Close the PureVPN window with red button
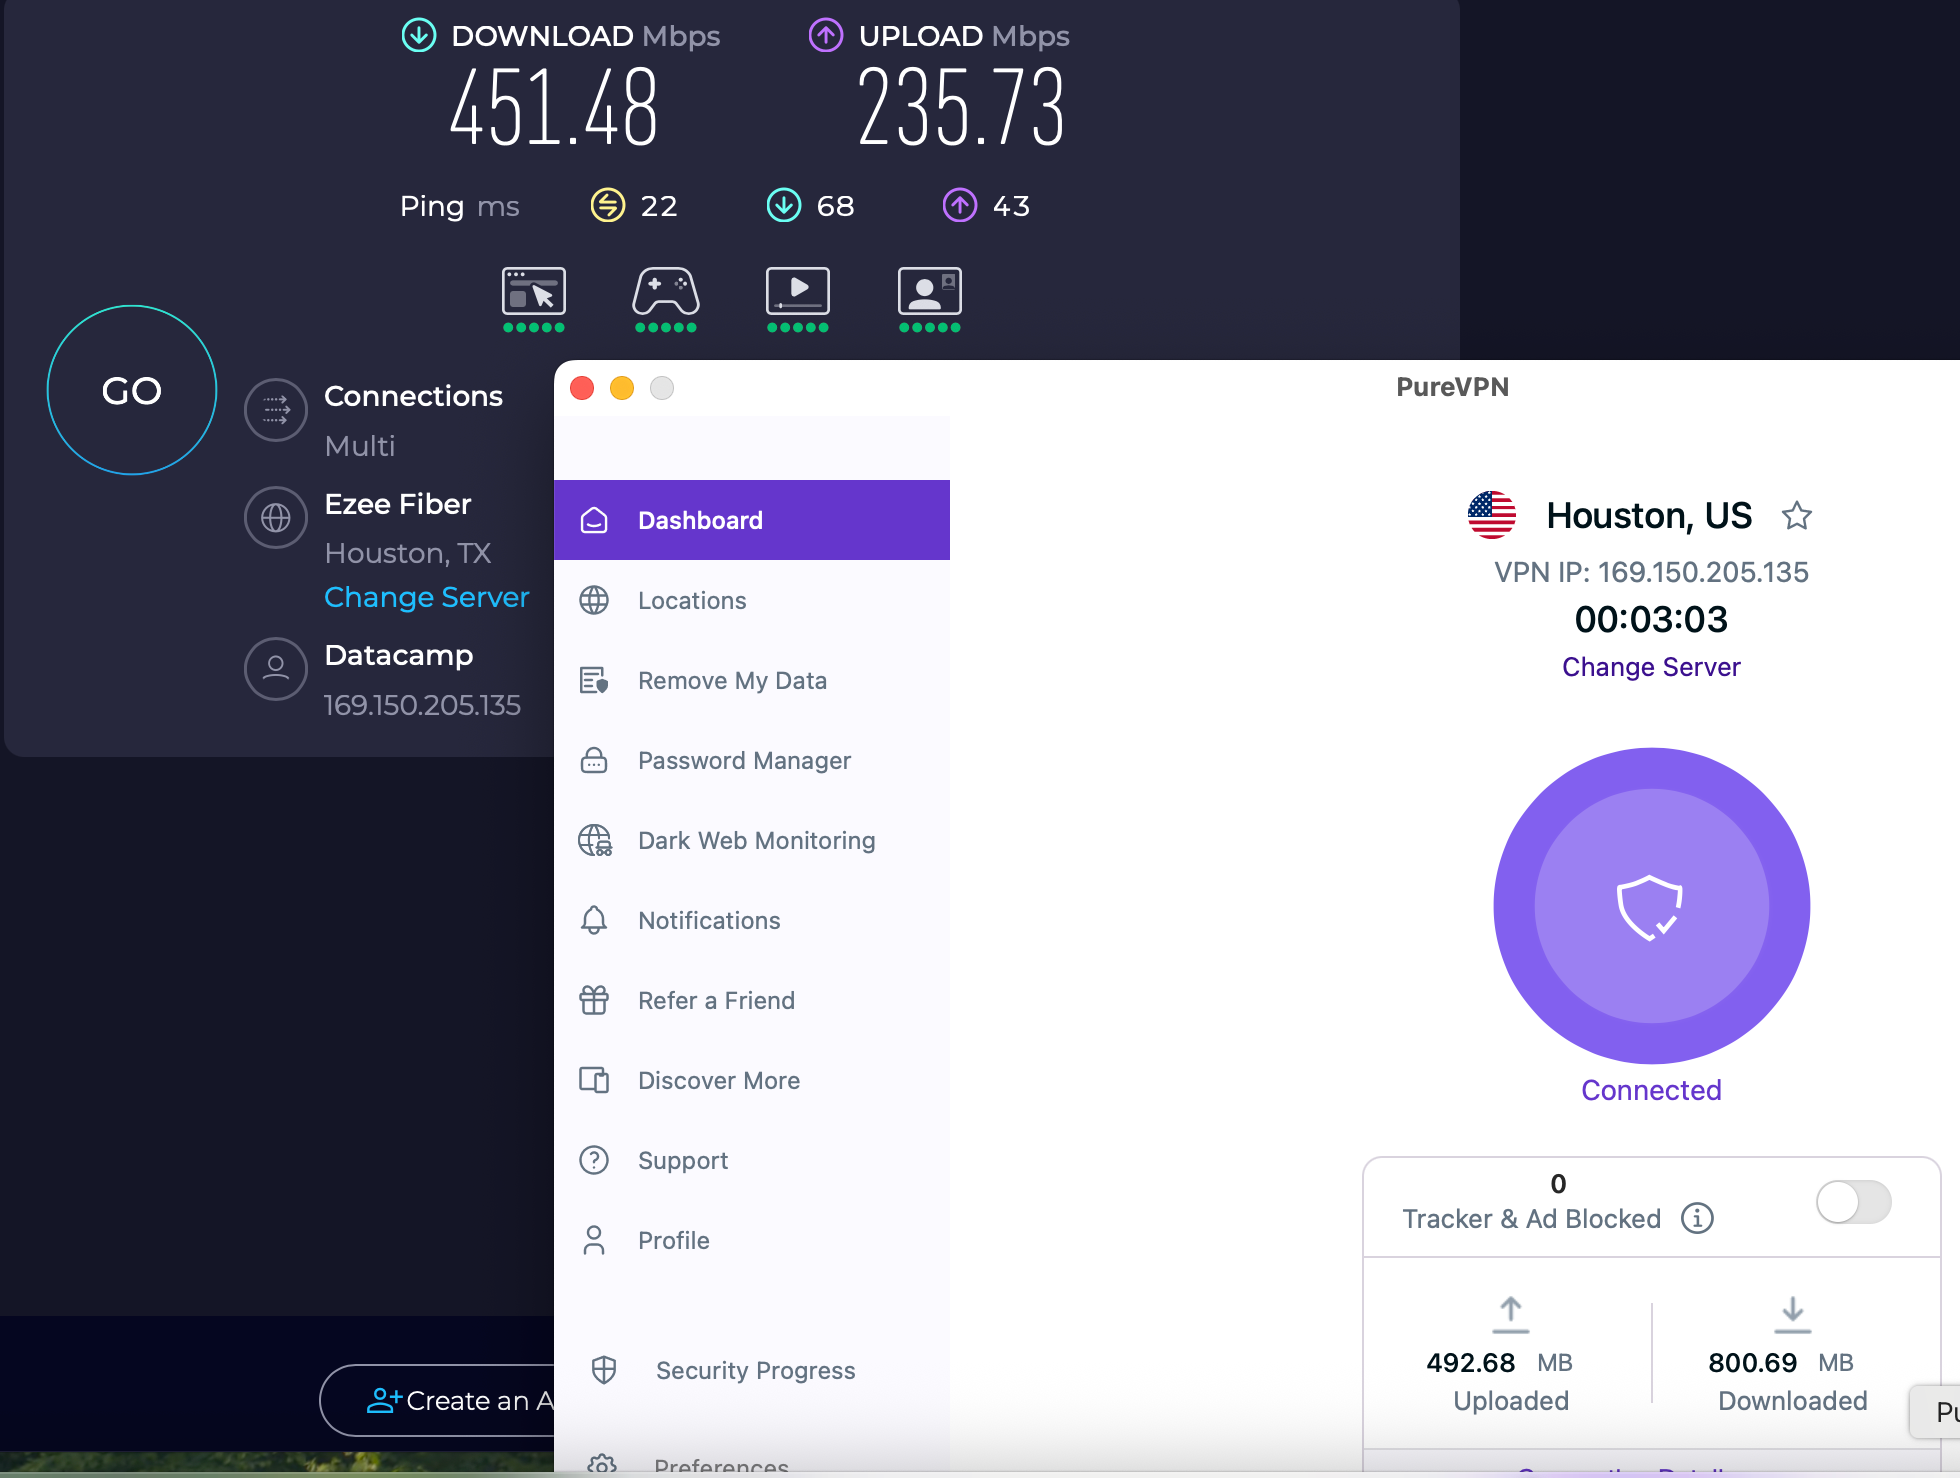 click(582, 388)
